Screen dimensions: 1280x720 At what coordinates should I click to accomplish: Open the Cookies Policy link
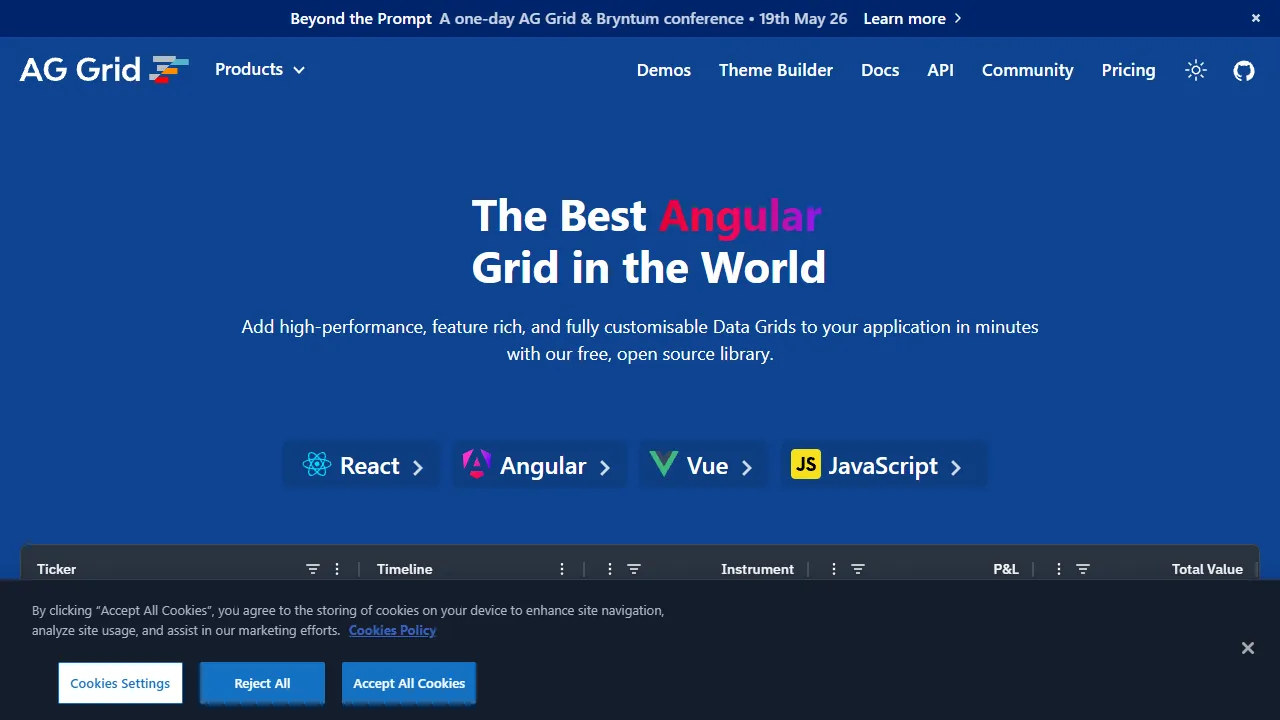click(392, 630)
